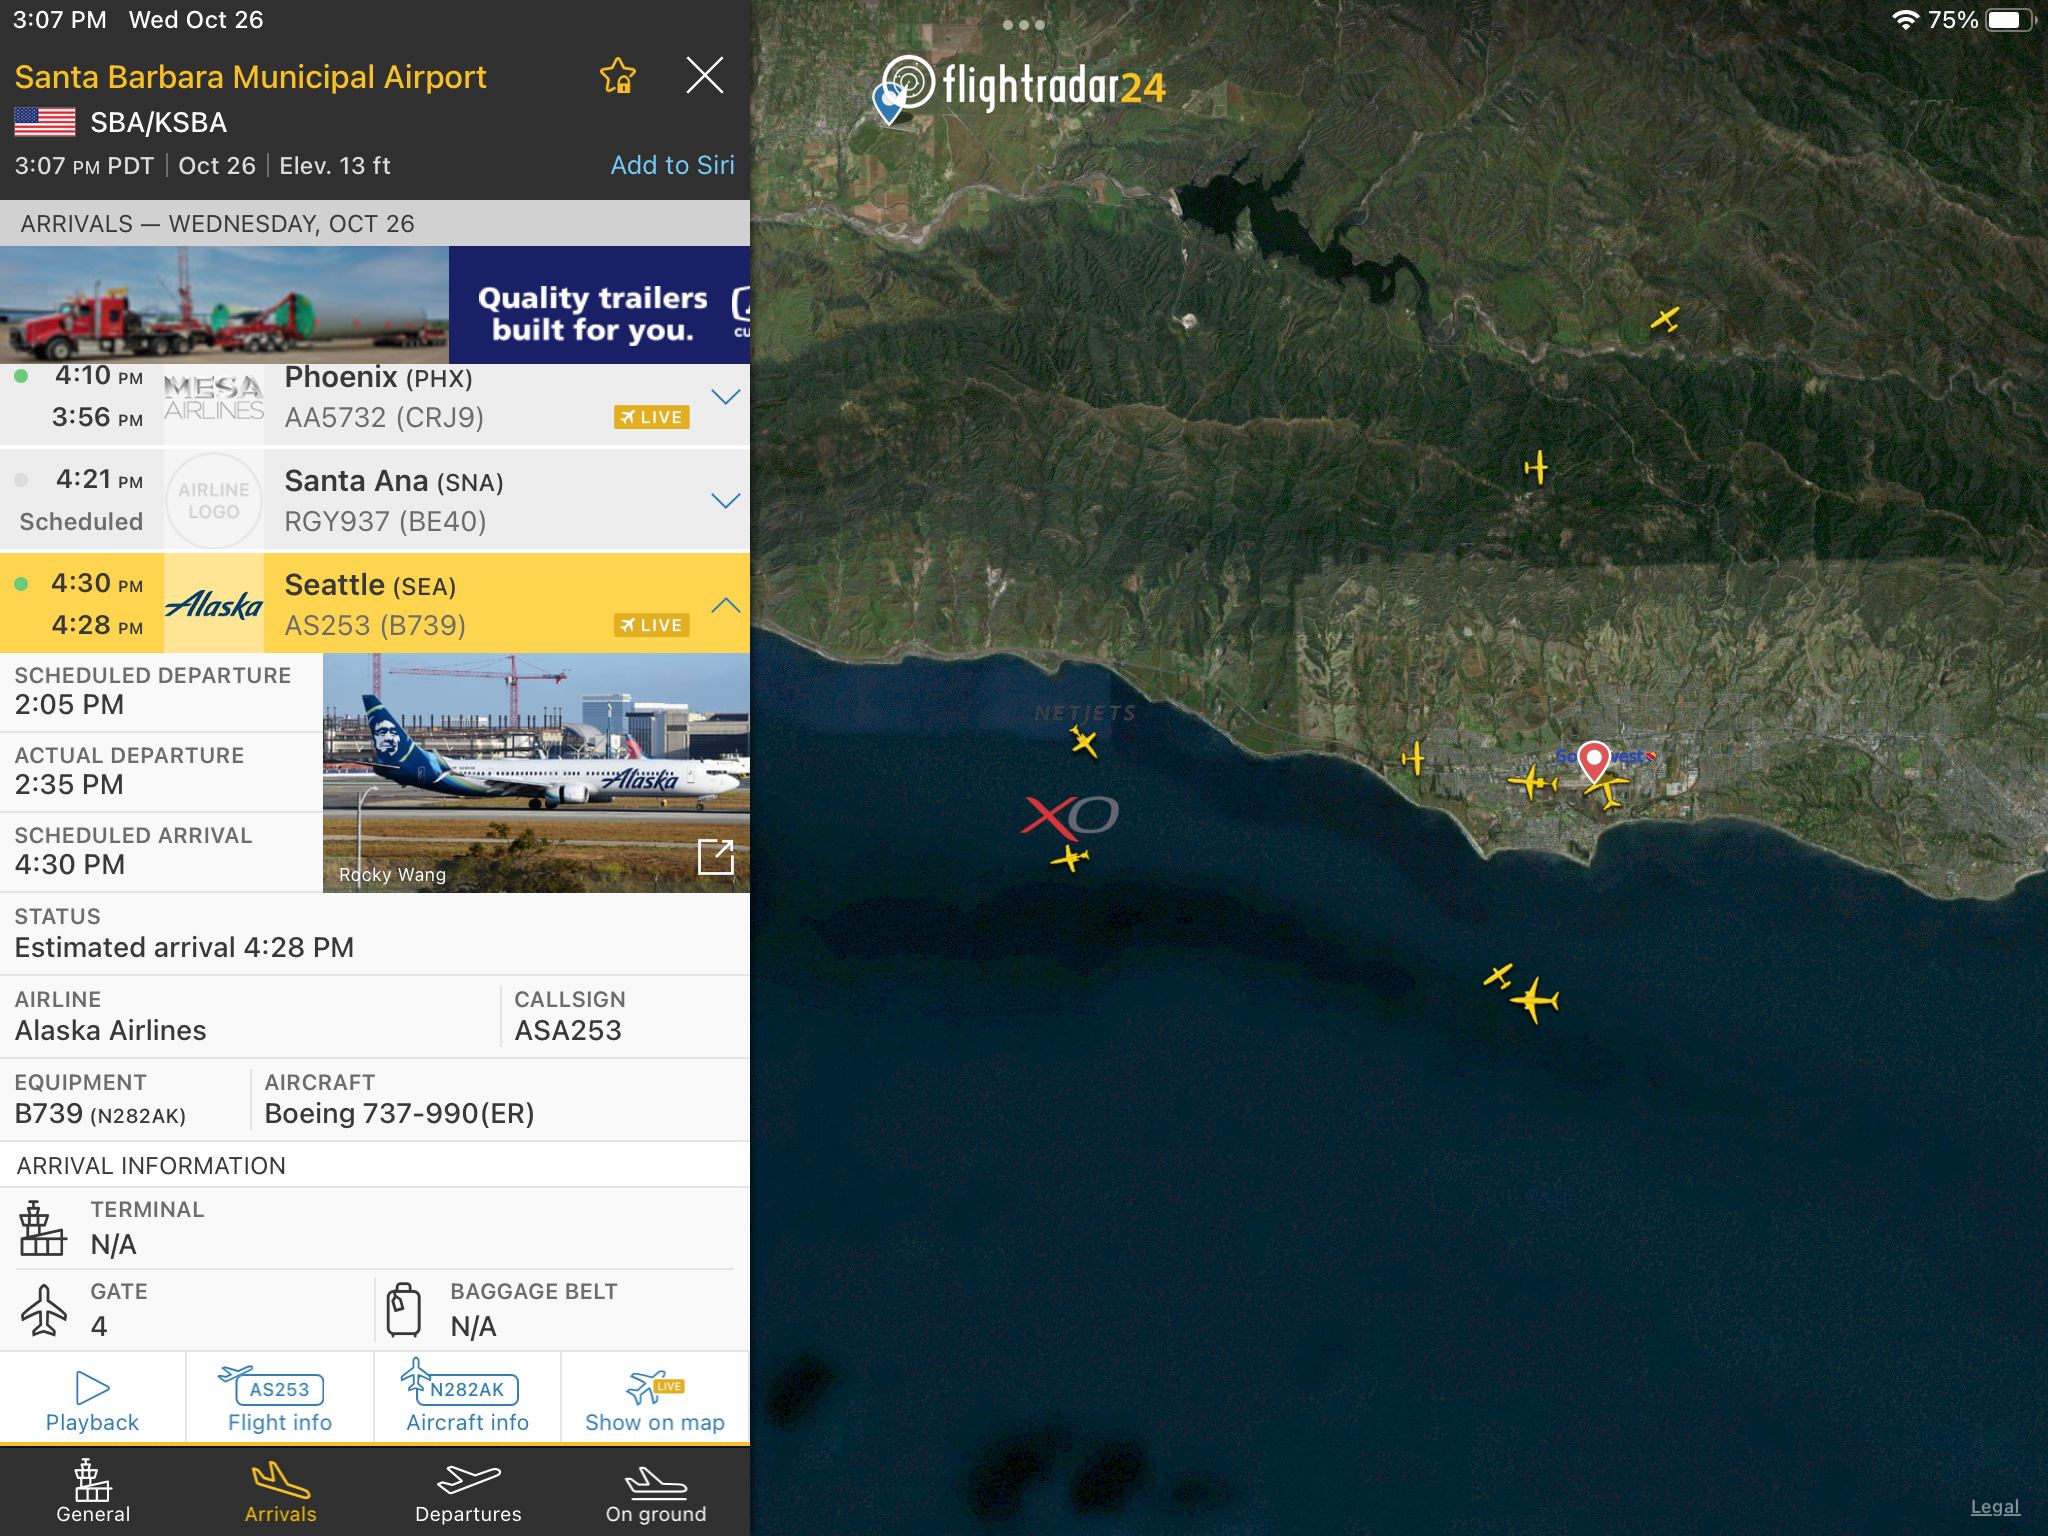Viewport: 2048px width, 1536px height.
Task: Select the XO-branded aircraft over the ocean
Action: point(1070,858)
